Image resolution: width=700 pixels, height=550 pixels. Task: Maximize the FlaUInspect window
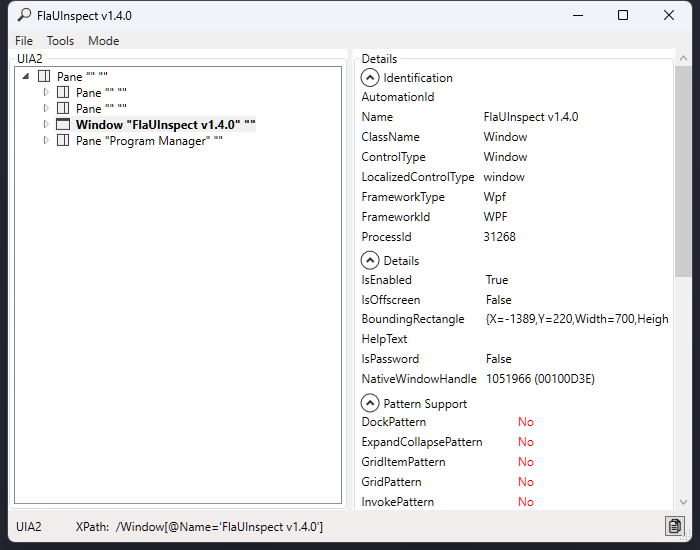coord(623,15)
